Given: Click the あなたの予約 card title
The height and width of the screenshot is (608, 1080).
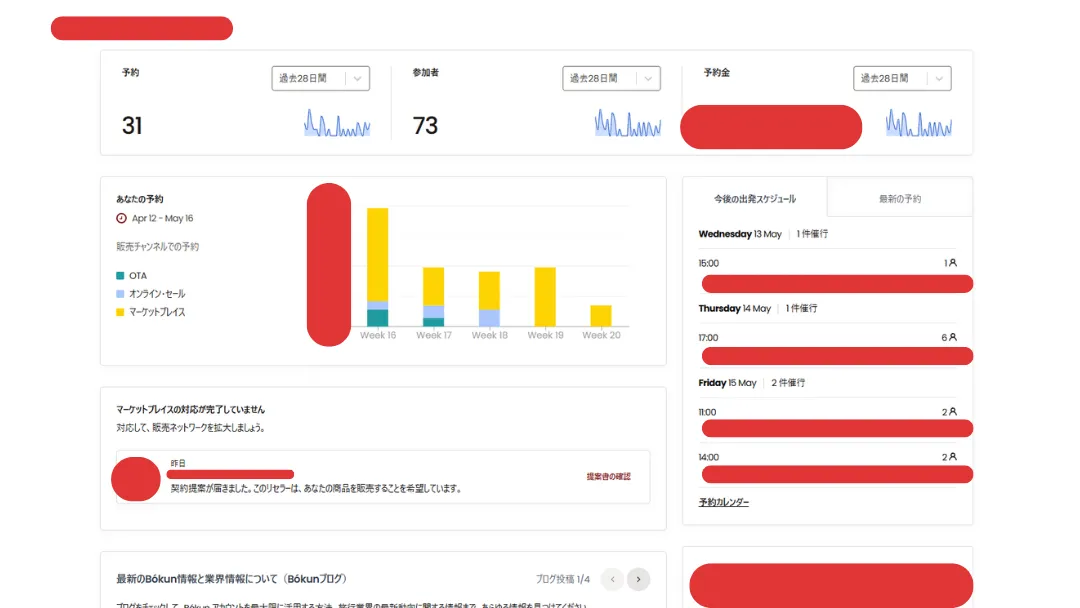Looking at the screenshot, I should (139, 199).
